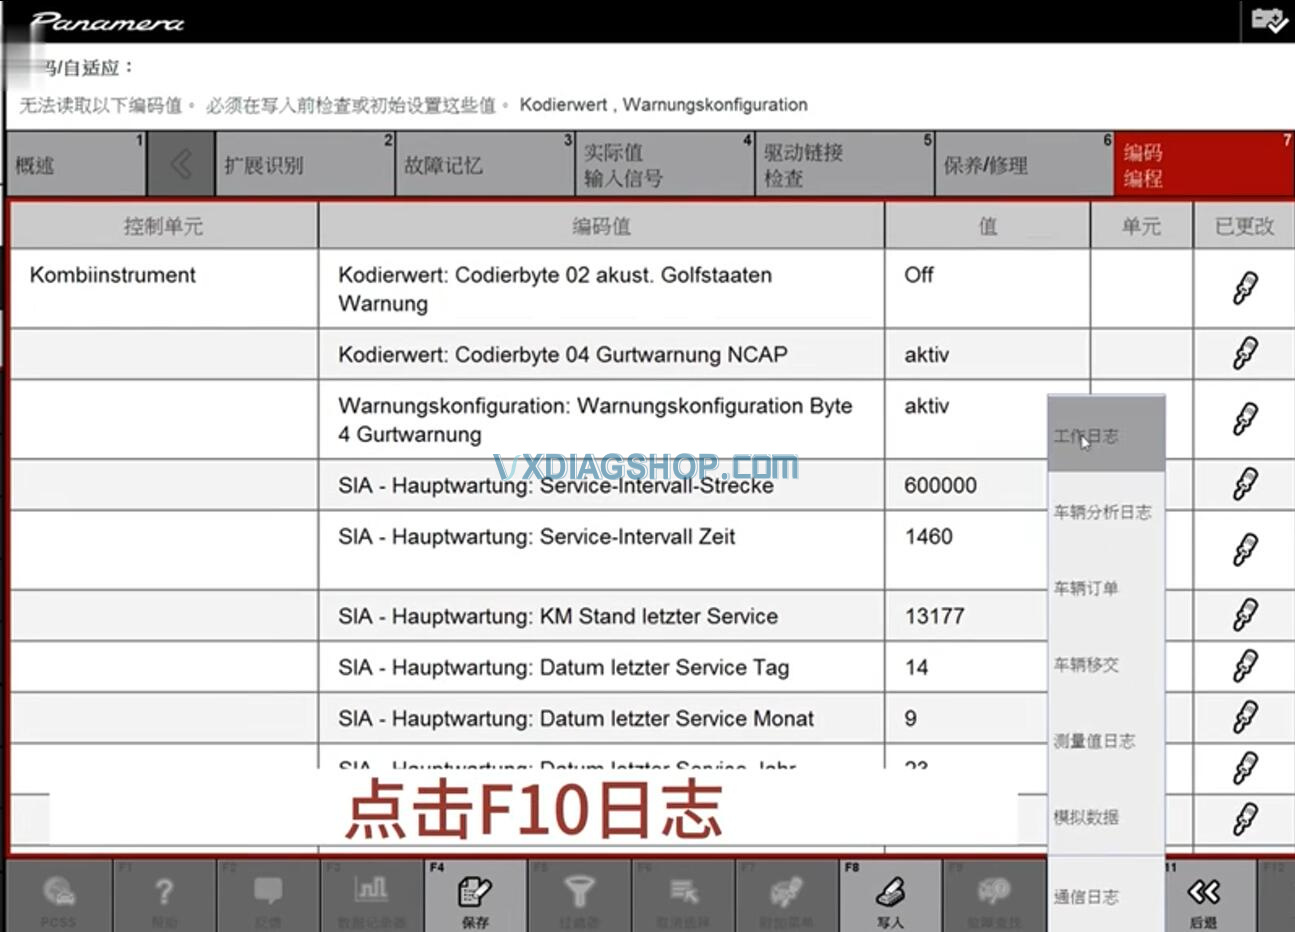Click pen icon for Datum letzter Service Tag row
The width and height of the screenshot is (1295, 932).
(1244, 665)
